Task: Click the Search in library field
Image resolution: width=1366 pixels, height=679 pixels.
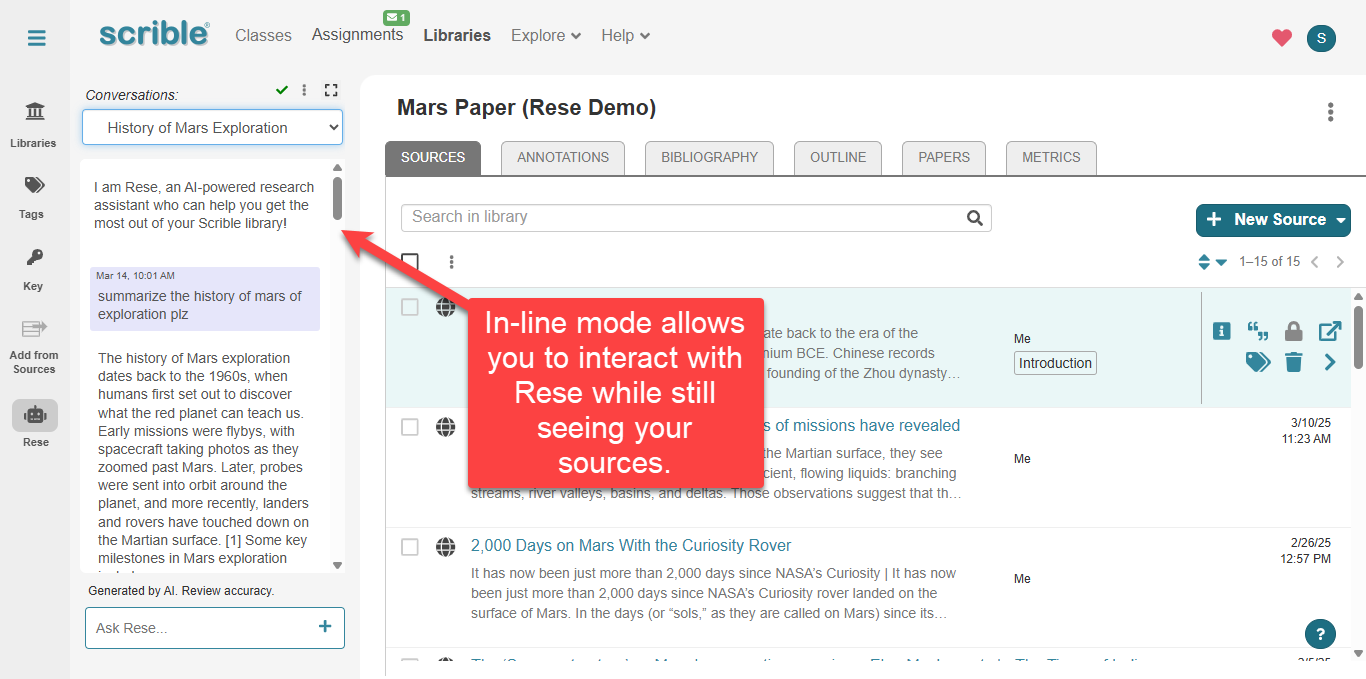Action: (696, 218)
